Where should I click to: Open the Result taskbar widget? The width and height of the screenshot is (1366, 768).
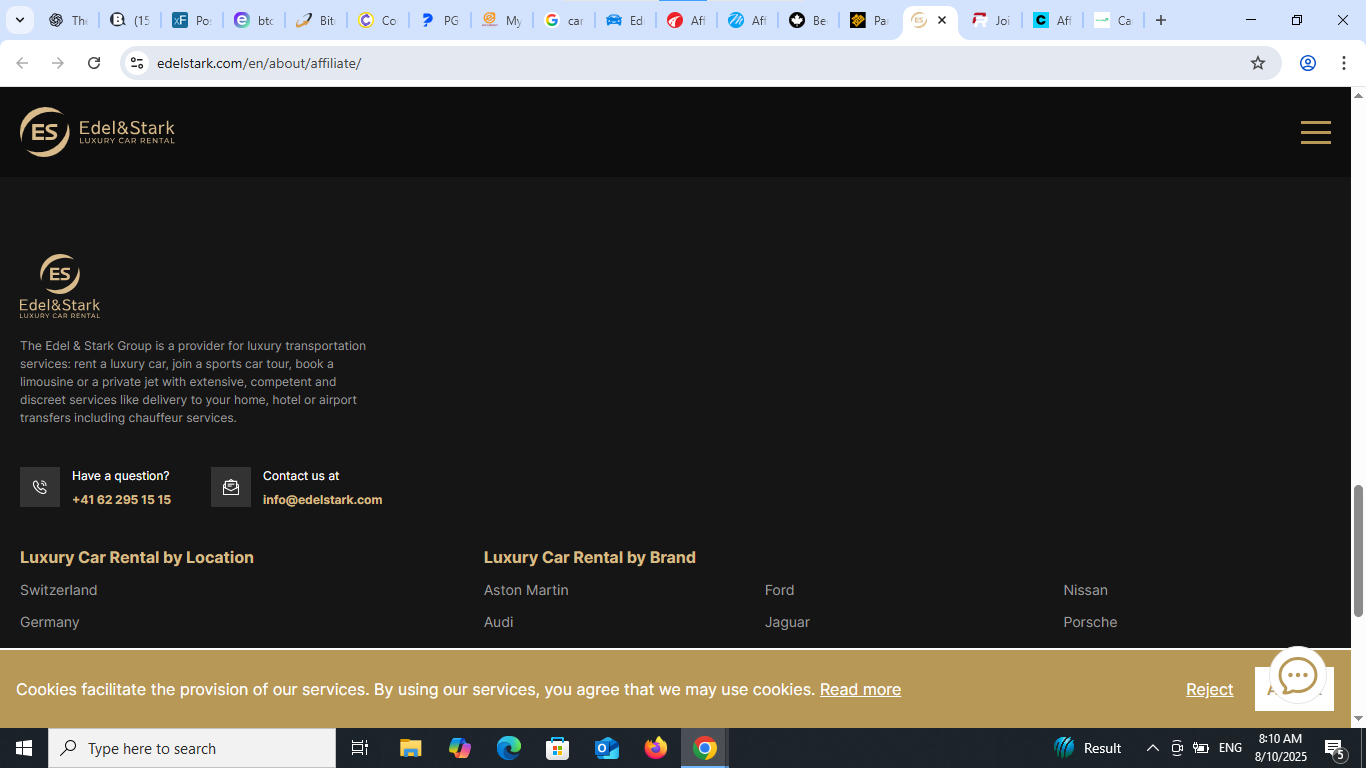1088,748
